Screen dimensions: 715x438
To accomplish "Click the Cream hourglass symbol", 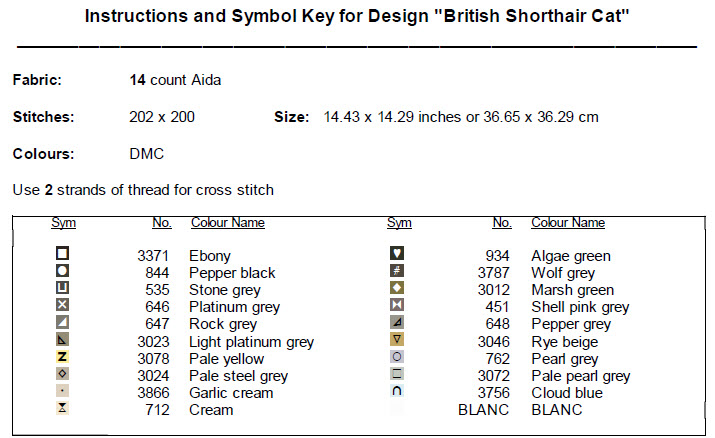I will [63, 409].
